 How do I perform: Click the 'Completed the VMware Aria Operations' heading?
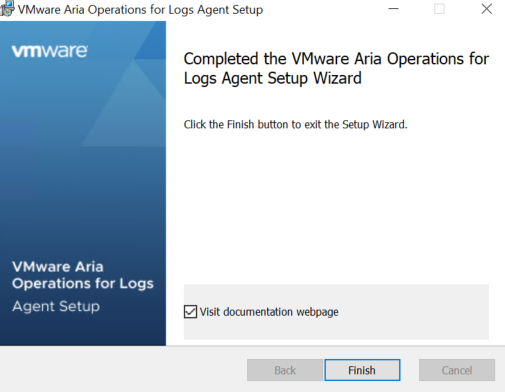click(336, 69)
